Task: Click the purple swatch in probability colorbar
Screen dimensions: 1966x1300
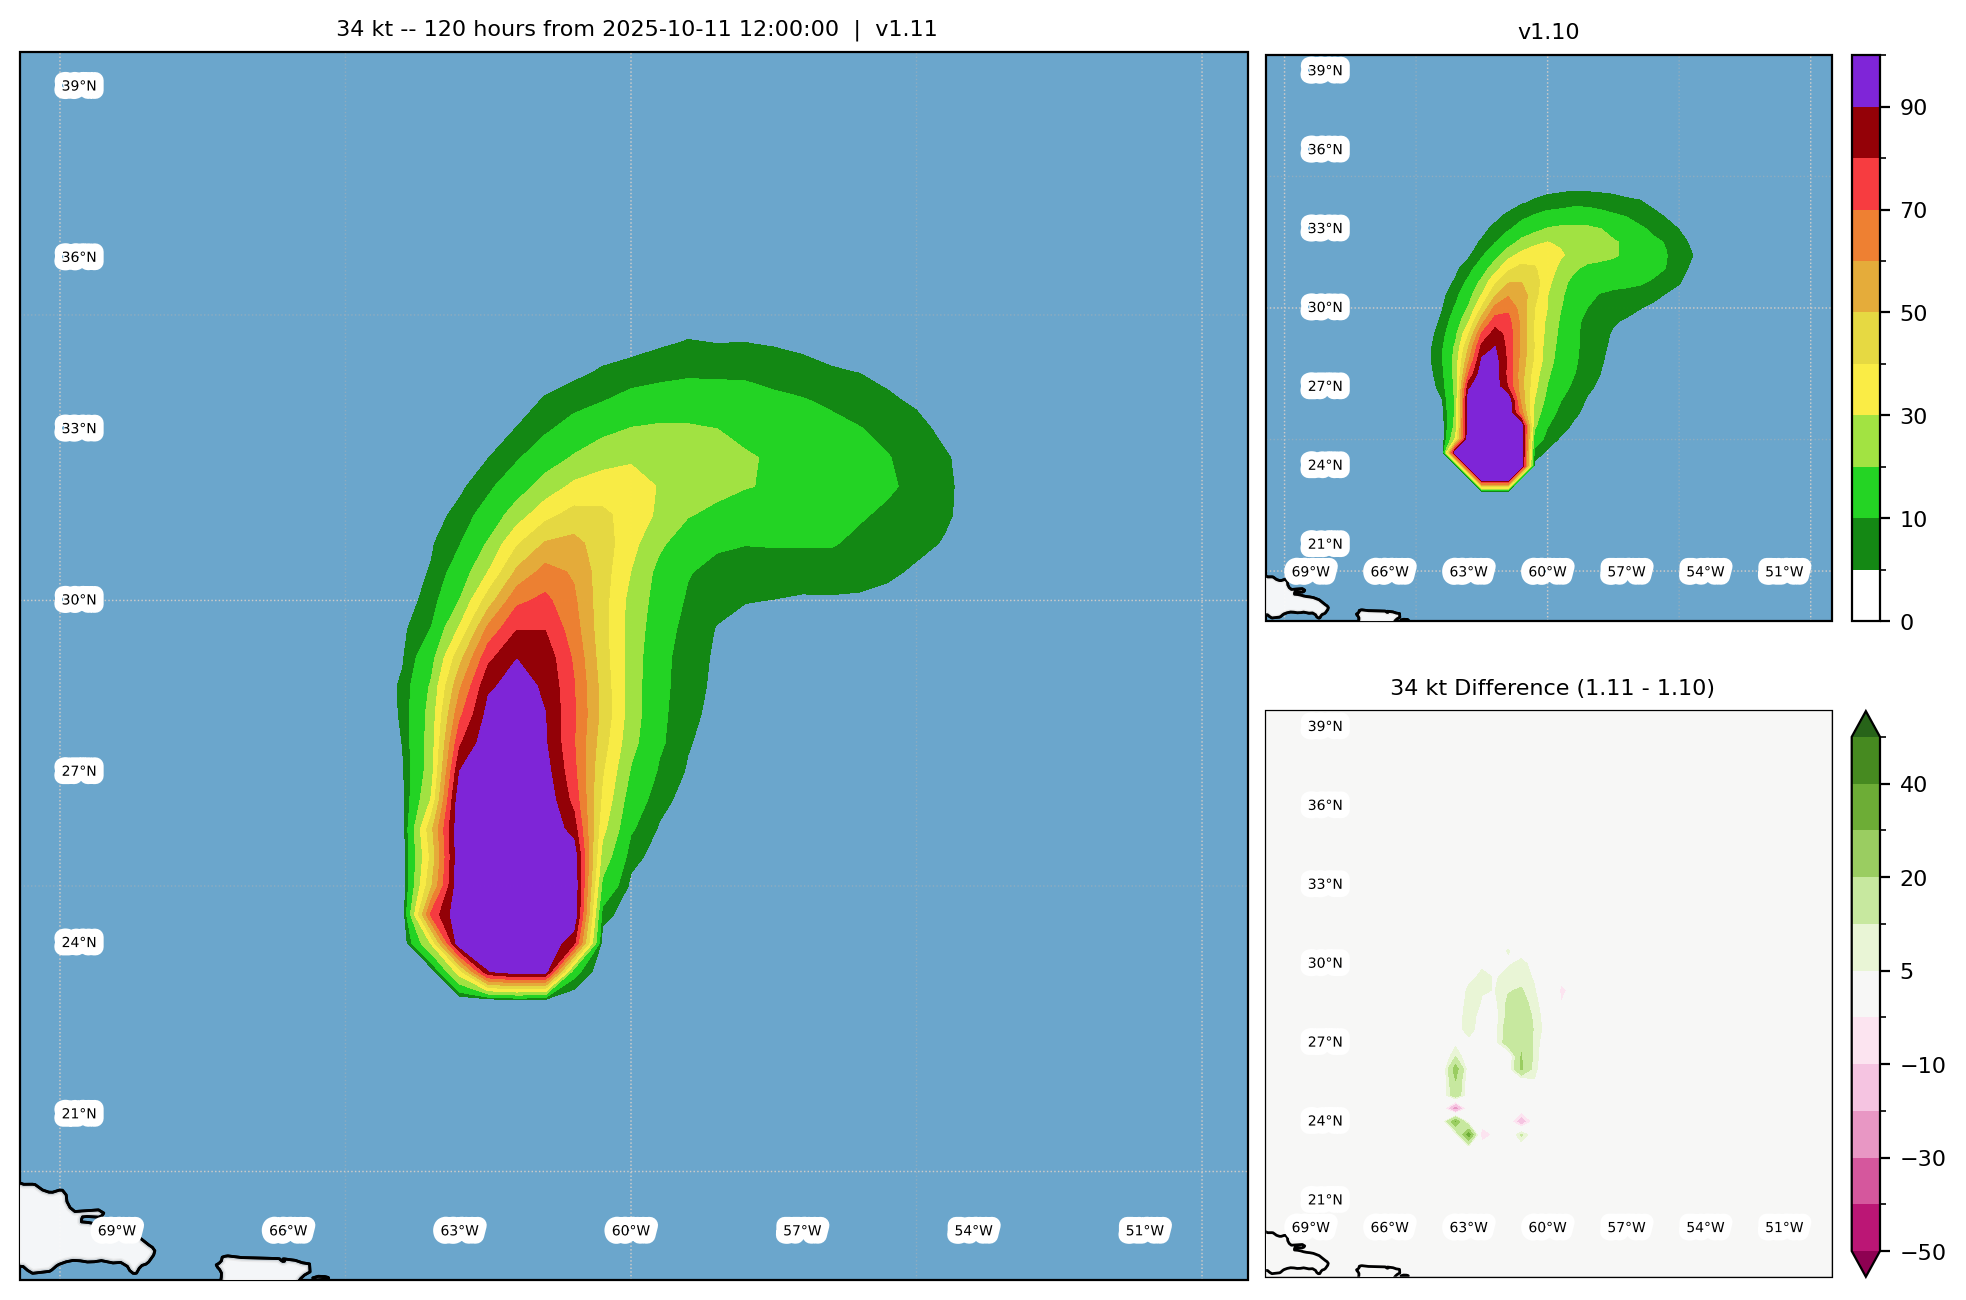Action: point(1866,80)
